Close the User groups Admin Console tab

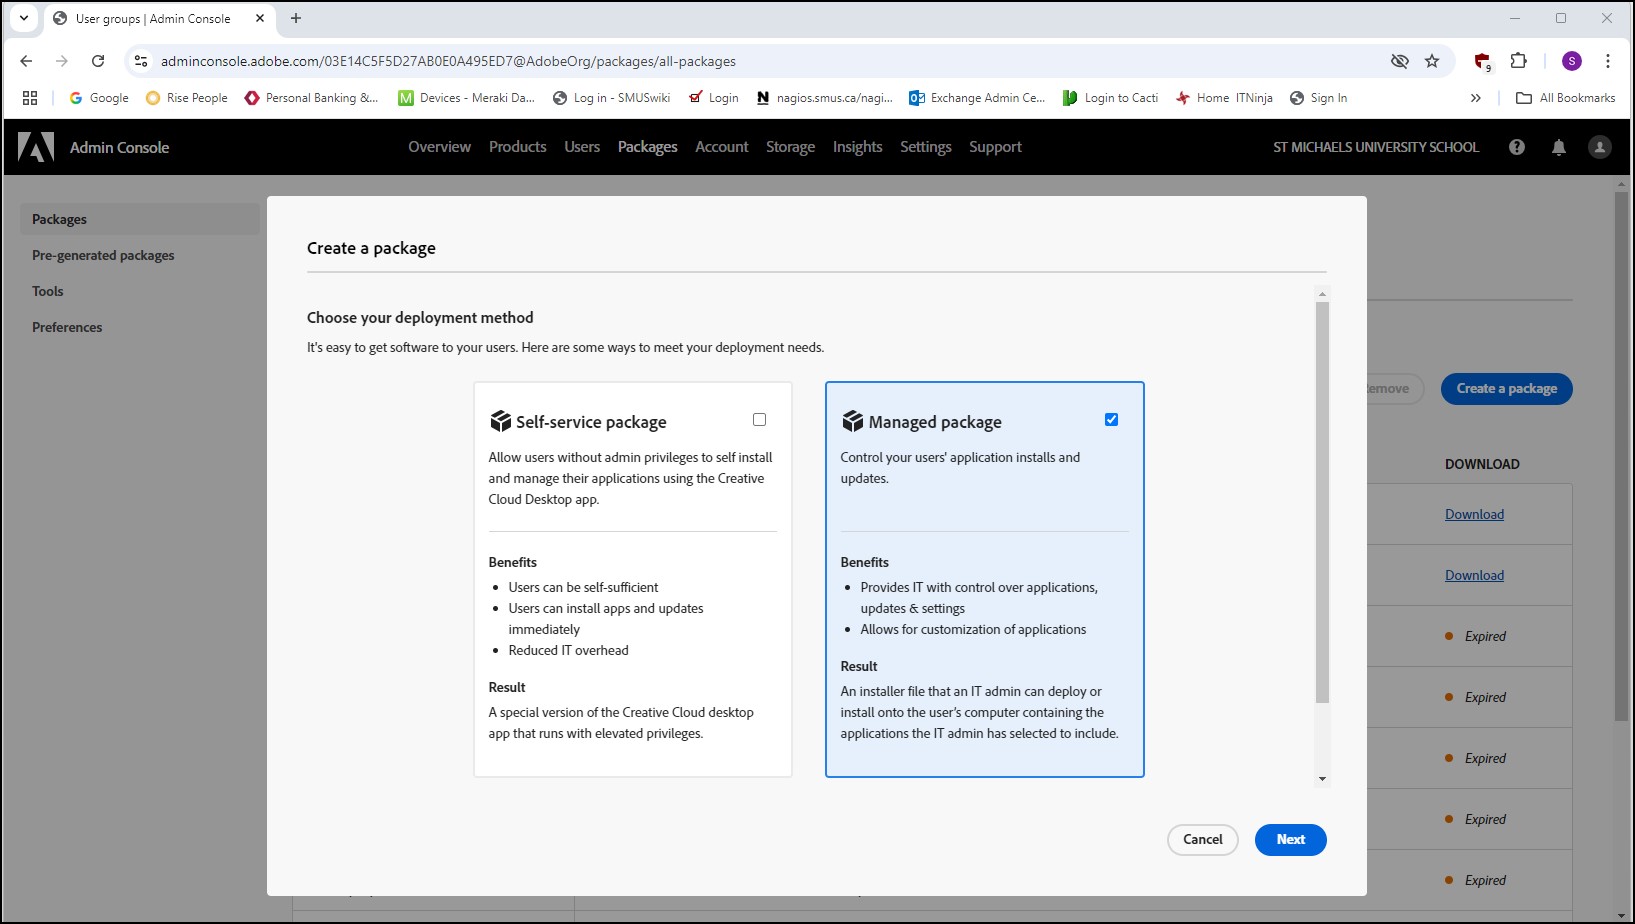point(260,18)
